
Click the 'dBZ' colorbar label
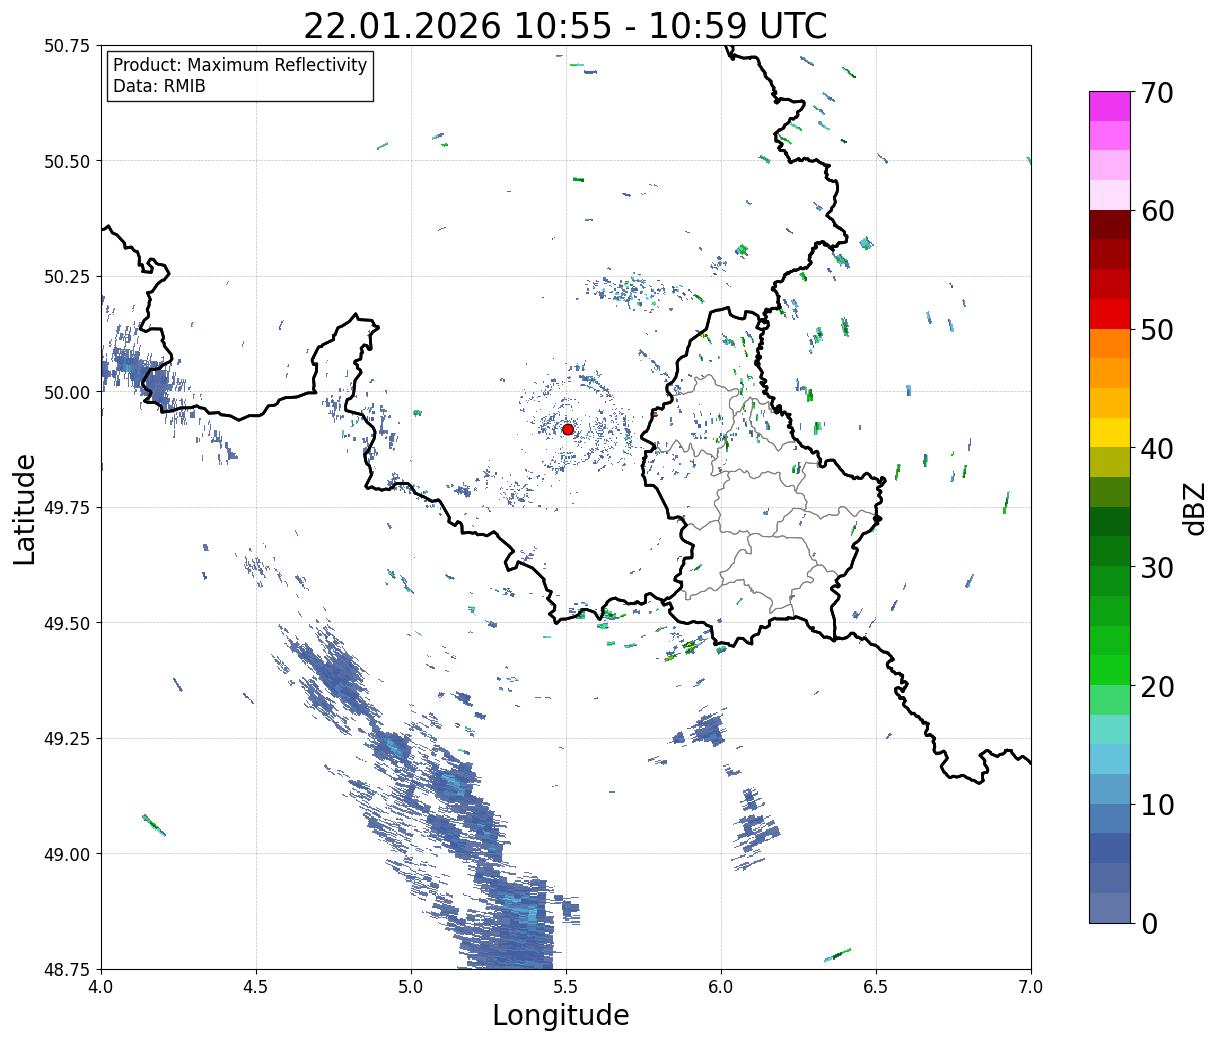click(x=1194, y=507)
